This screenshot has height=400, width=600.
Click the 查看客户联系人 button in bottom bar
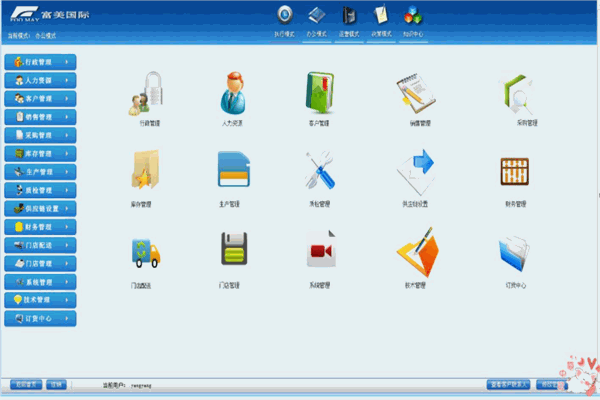(x=508, y=384)
